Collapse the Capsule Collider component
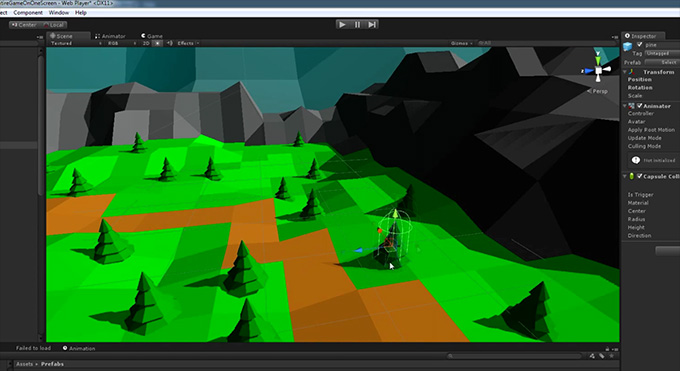Screen dimensions: 680x371 625,176
